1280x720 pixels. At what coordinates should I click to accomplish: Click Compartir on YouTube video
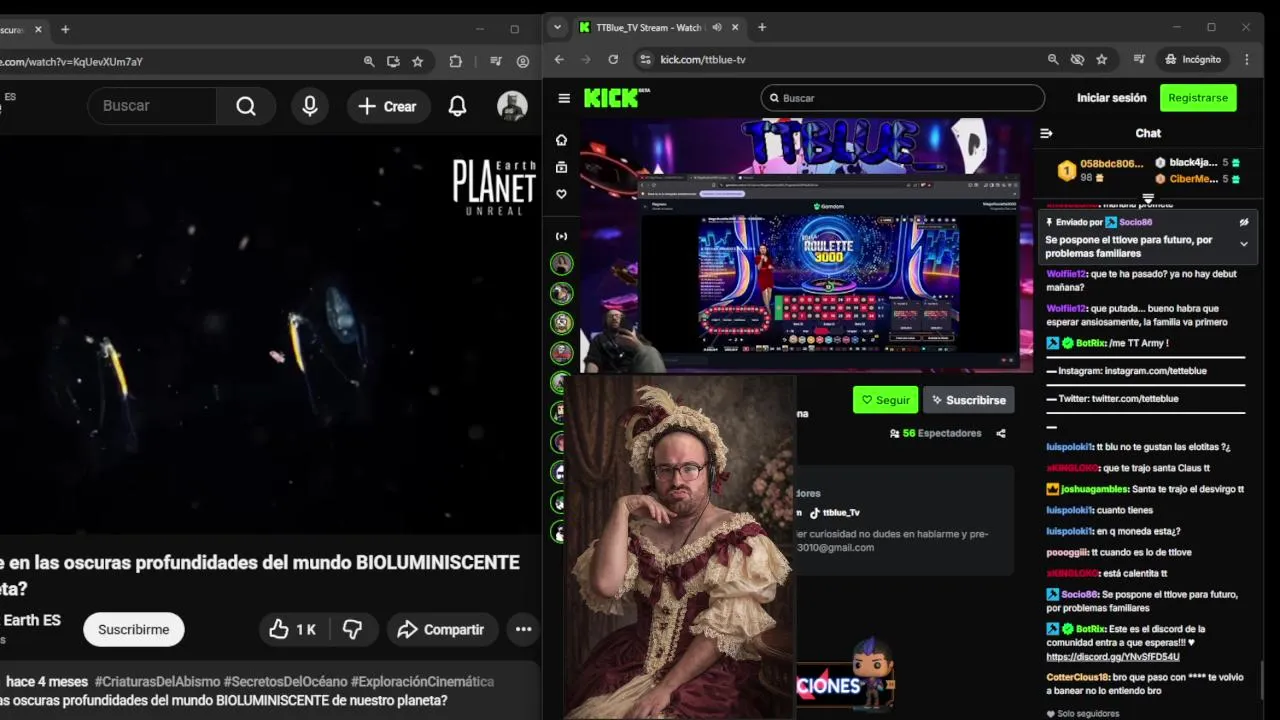tap(441, 629)
